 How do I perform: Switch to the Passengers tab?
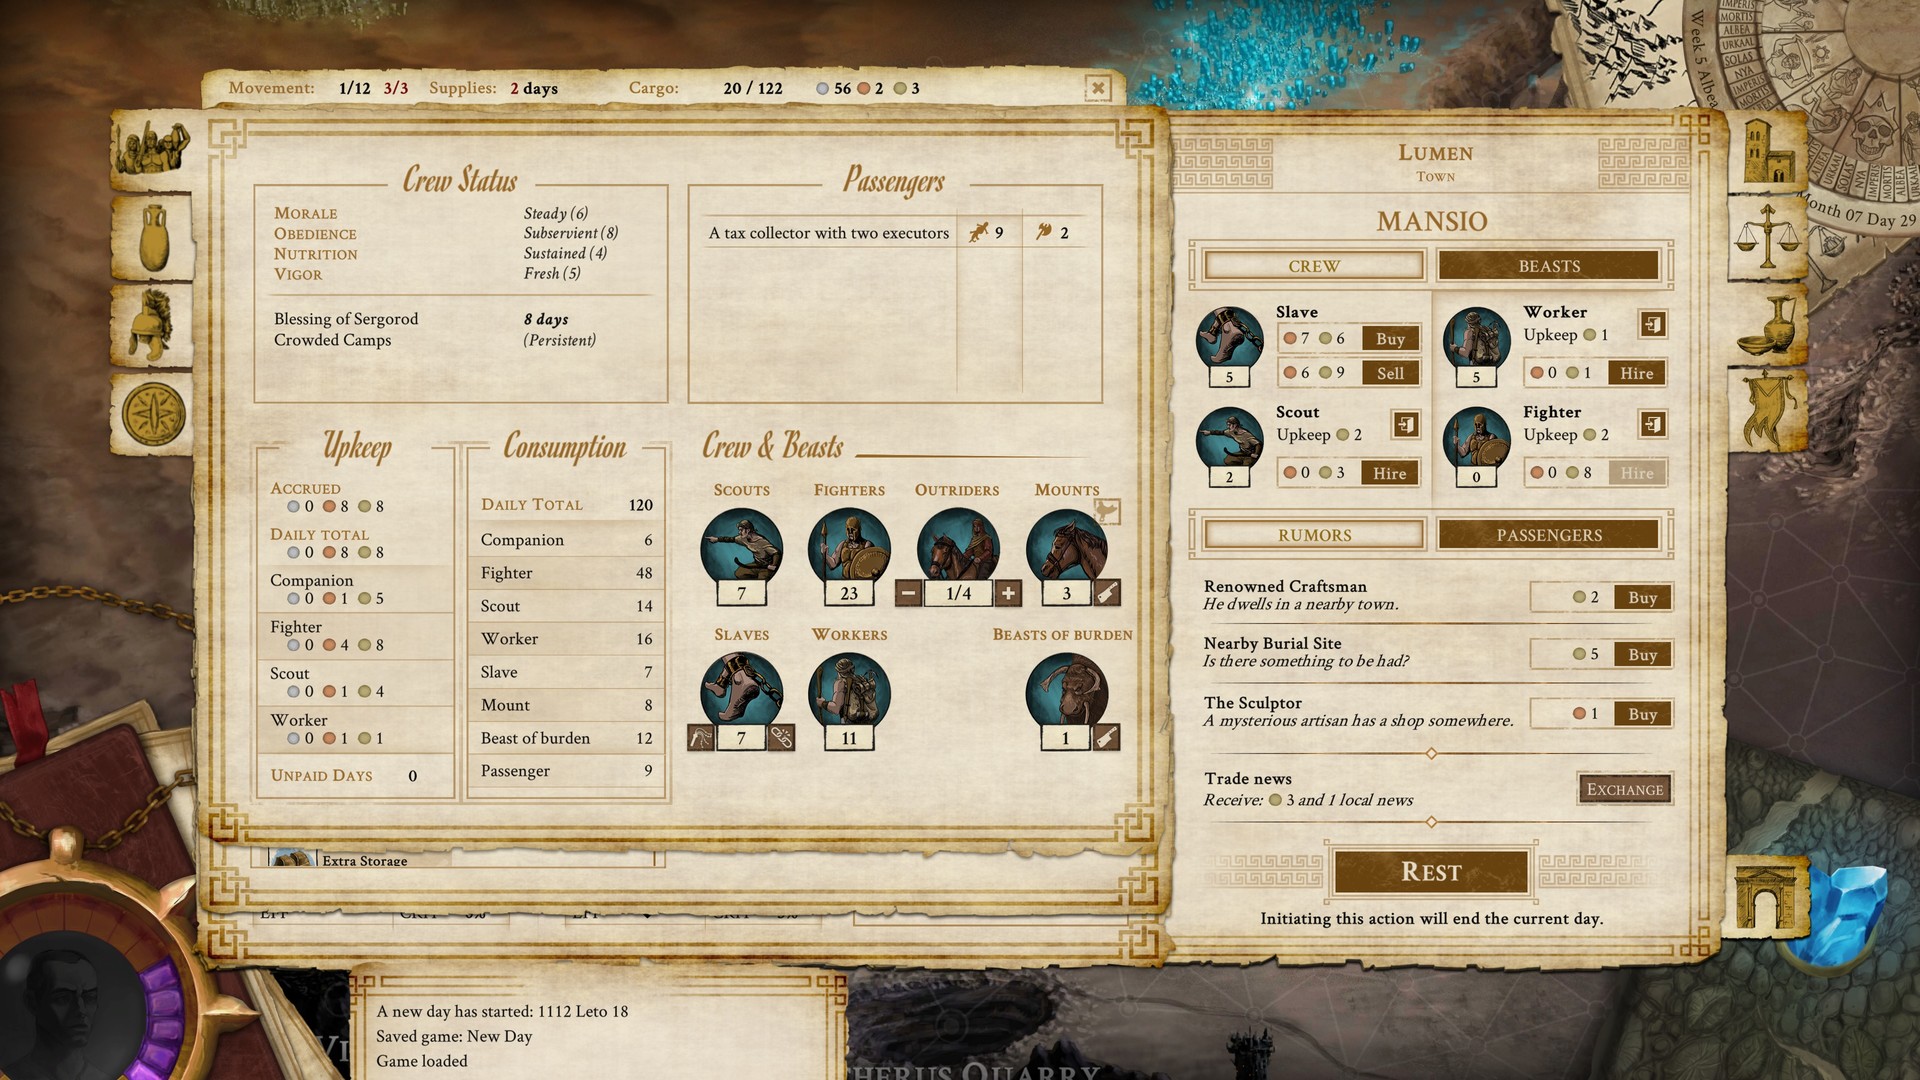point(1548,535)
